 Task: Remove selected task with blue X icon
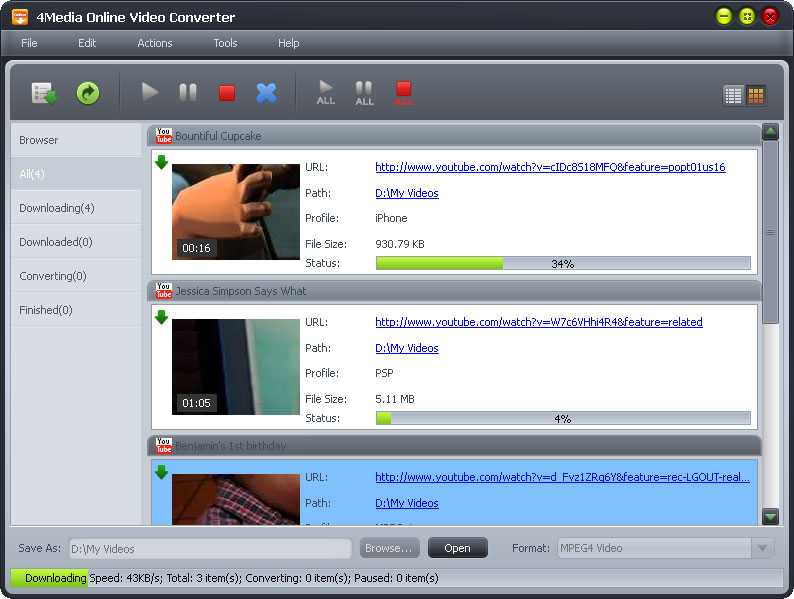pyautogui.click(x=266, y=93)
